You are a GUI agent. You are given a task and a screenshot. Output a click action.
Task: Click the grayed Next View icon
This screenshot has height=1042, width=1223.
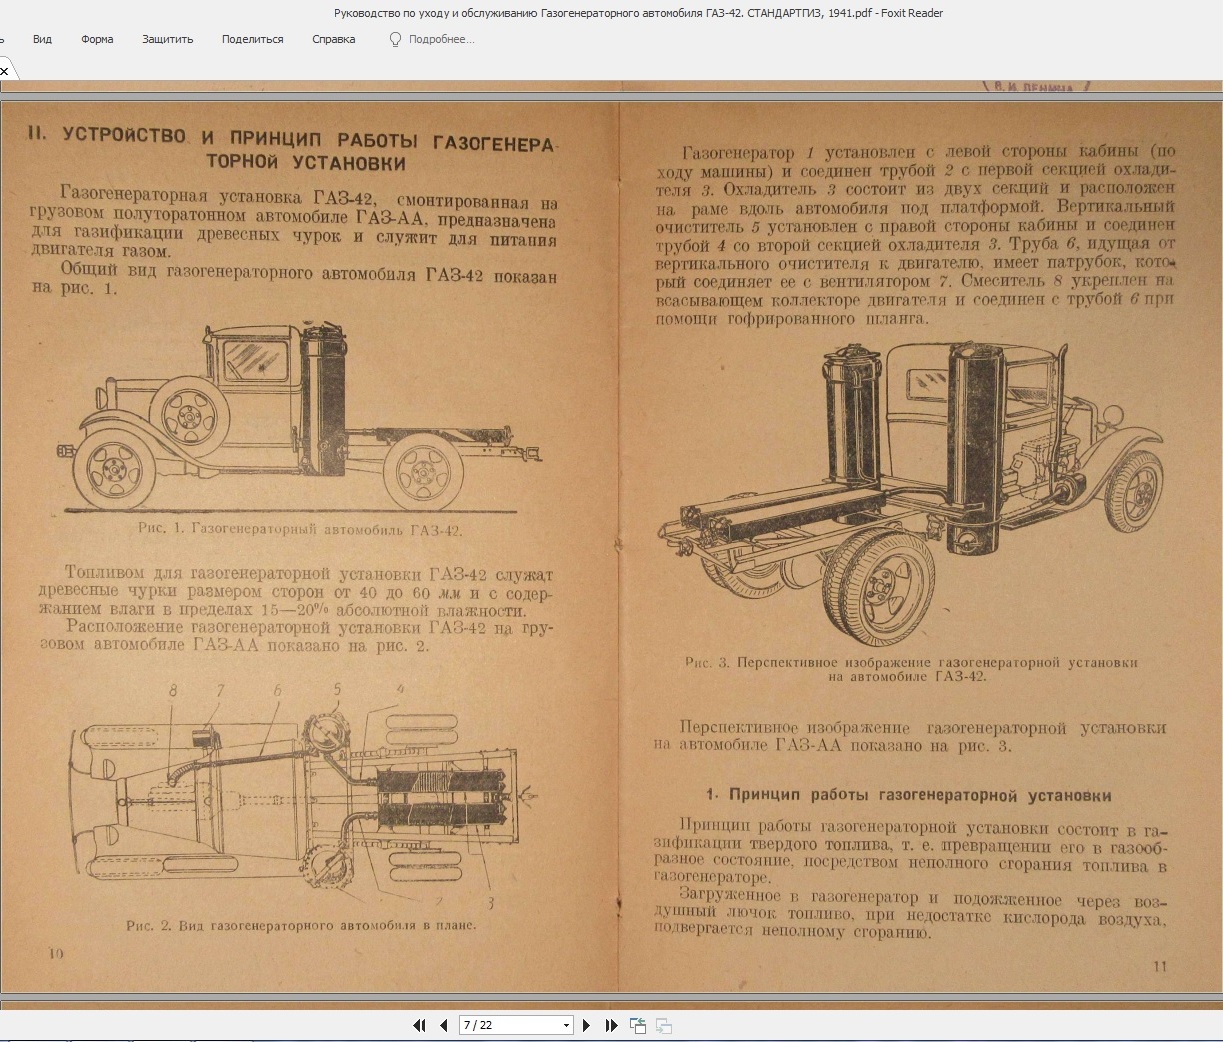(663, 1025)
